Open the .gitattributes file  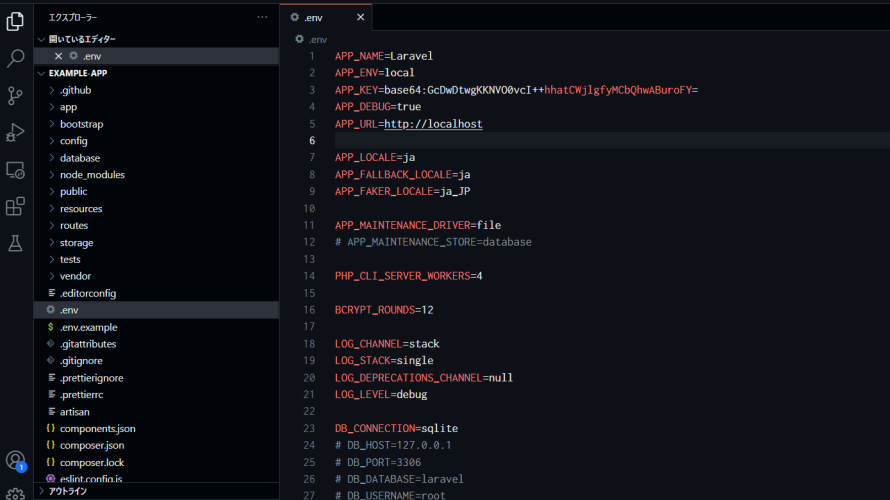(88, 344)
